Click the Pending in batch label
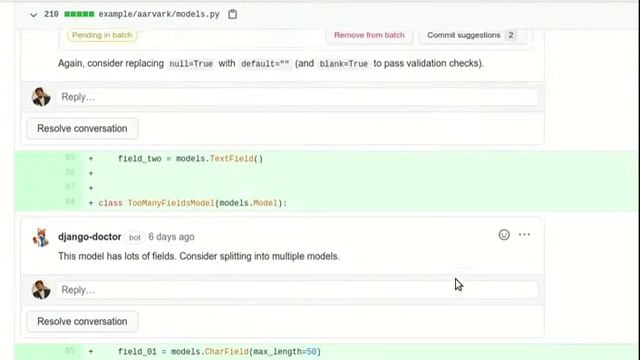The image size is (640, 360). click(102, 35)
